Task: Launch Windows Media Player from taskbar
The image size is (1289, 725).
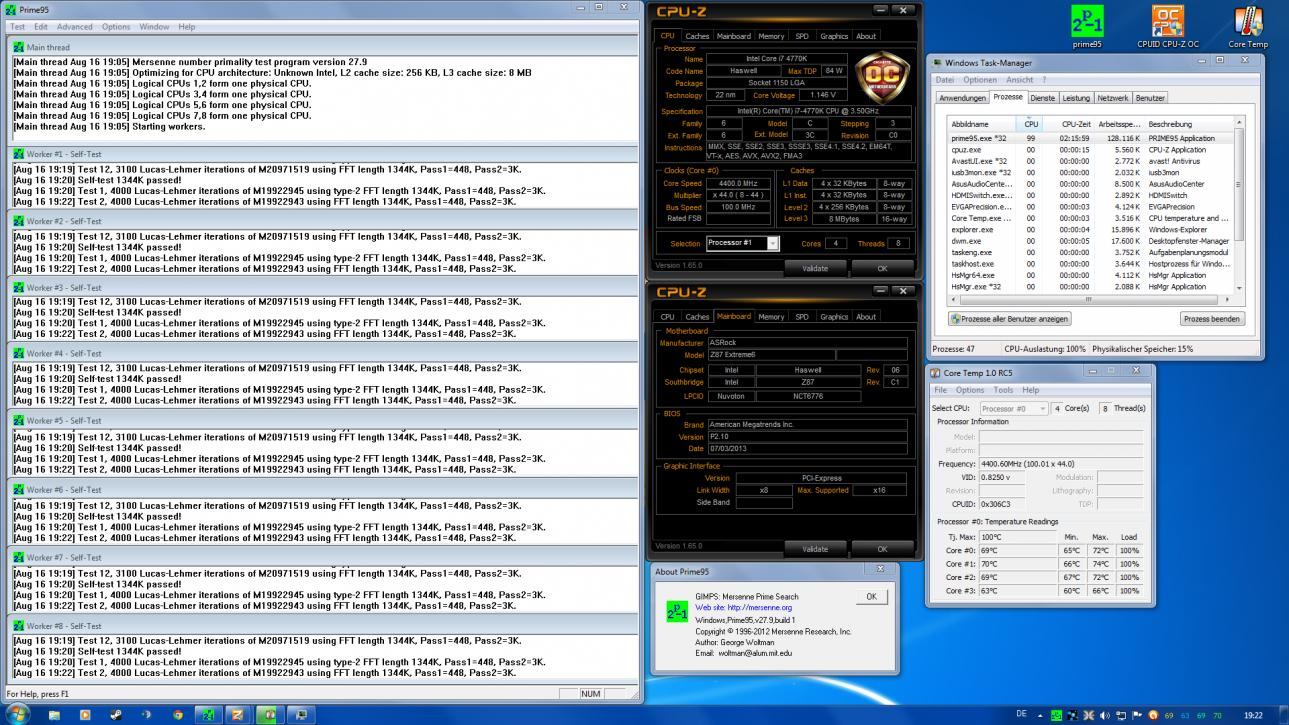Action: coord(84,715)
